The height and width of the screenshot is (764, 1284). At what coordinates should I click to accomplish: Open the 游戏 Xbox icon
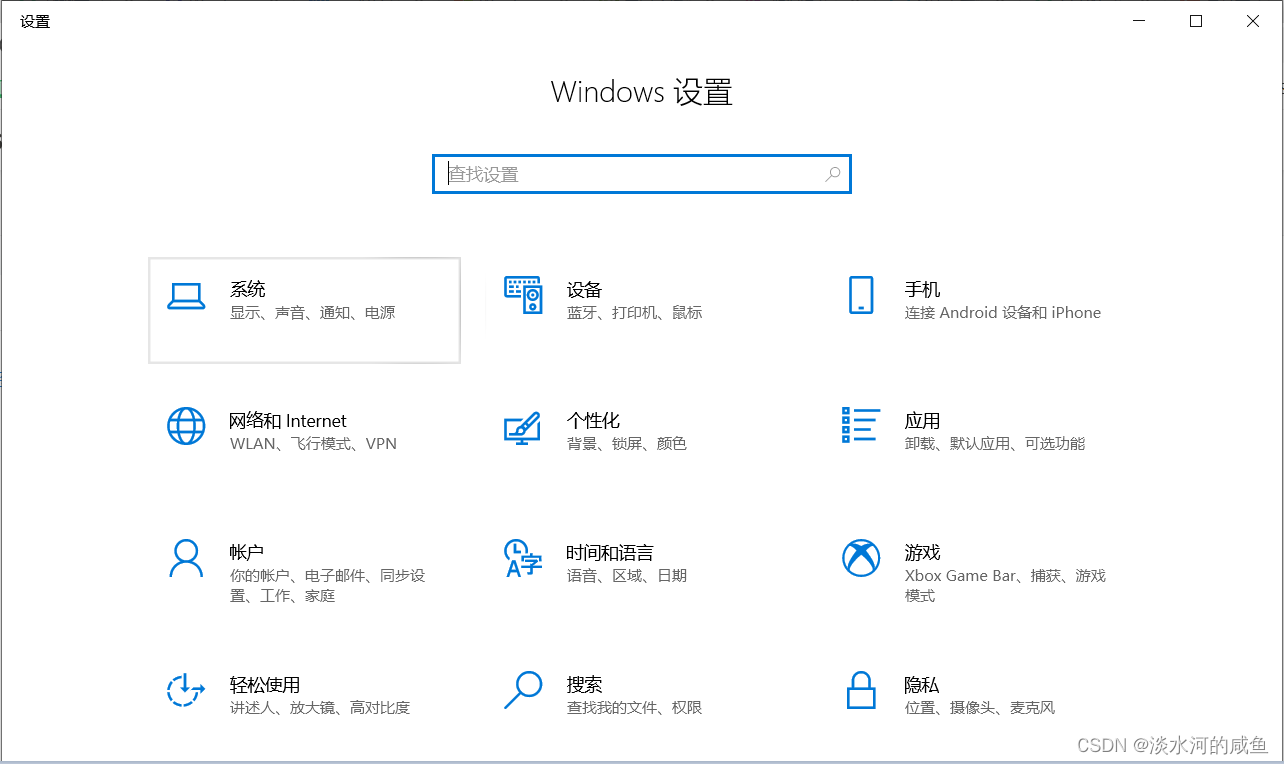861,558
